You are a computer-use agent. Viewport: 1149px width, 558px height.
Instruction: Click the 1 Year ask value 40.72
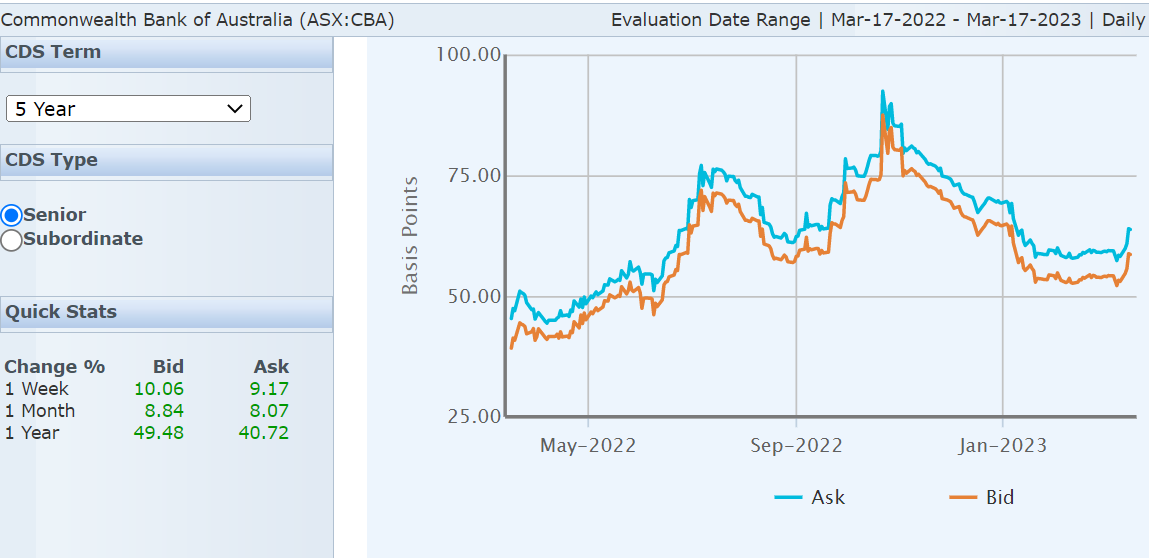click(264, 433)
